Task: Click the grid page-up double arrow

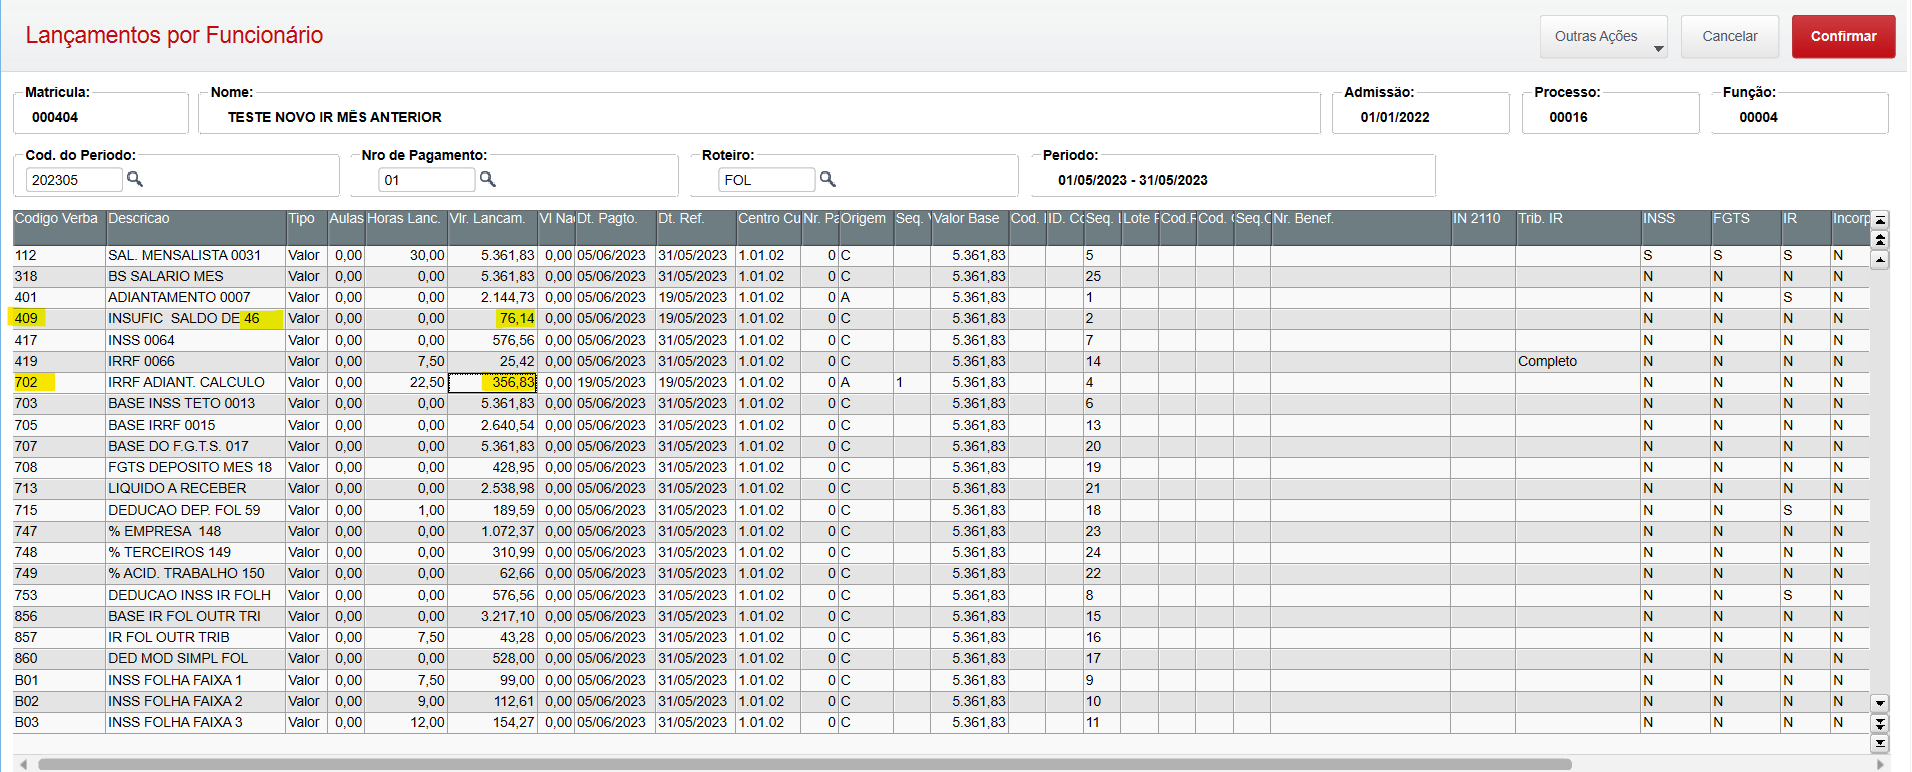Action: click(1880, 240)
